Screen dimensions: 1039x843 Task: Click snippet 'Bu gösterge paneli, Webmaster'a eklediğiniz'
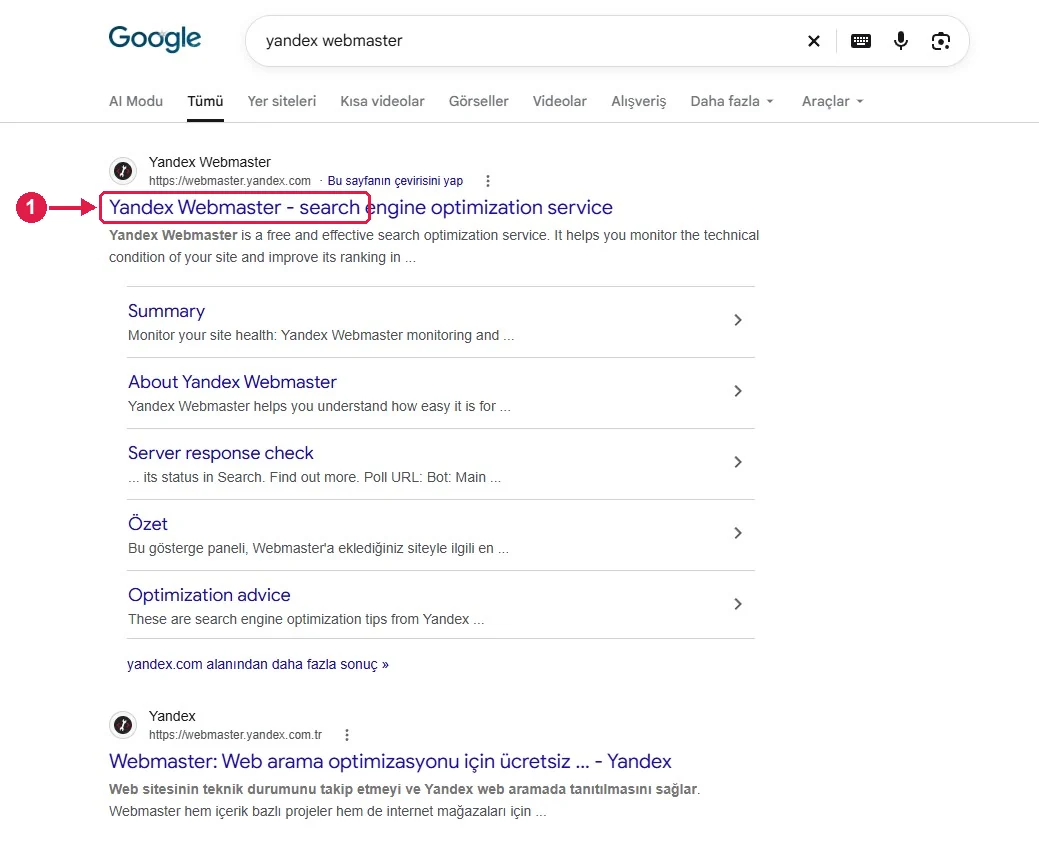(318, 548)
